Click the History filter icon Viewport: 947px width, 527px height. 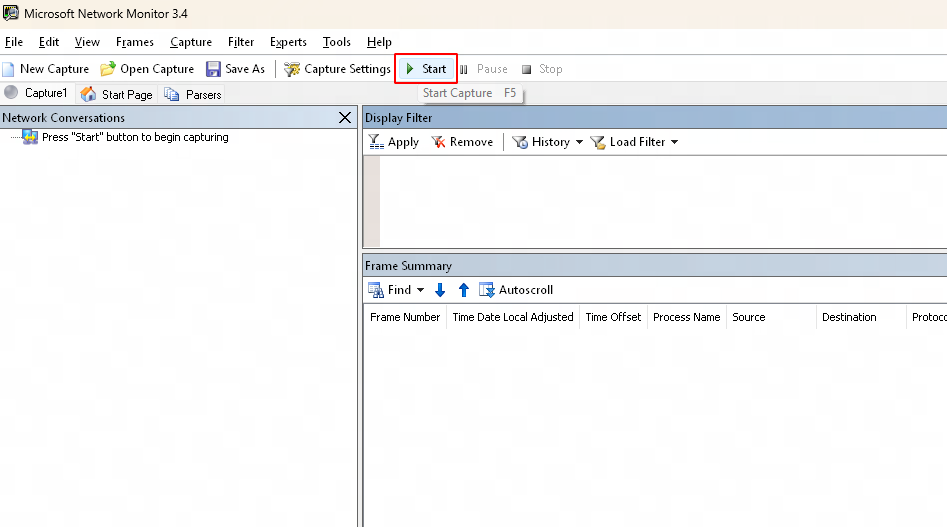click(519, 142)
